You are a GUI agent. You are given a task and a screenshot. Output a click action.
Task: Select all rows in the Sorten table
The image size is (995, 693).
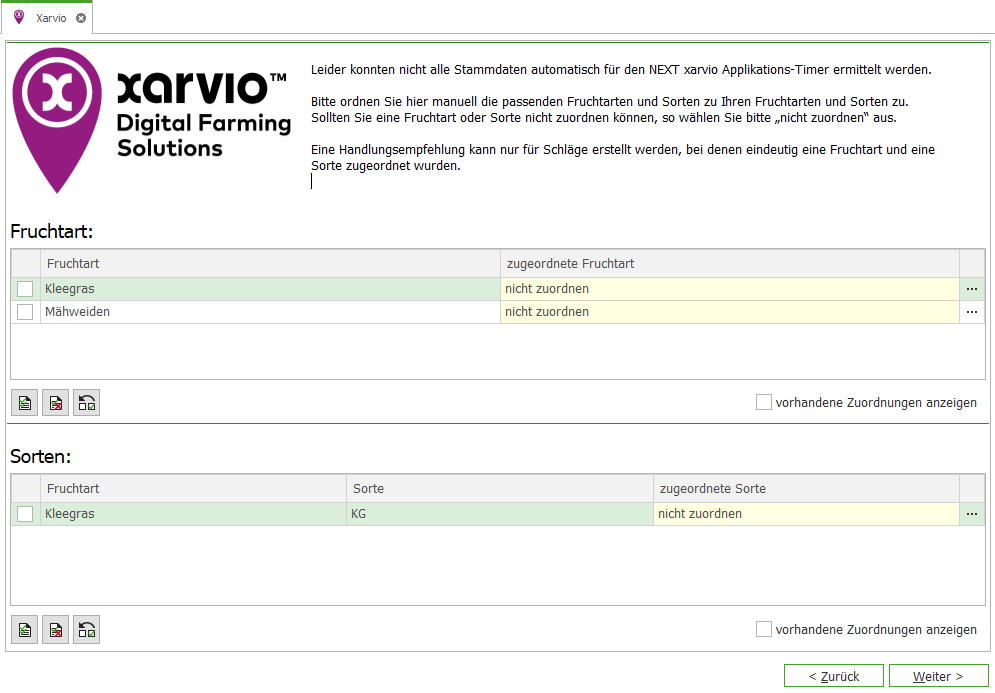(x=24, y=629)
